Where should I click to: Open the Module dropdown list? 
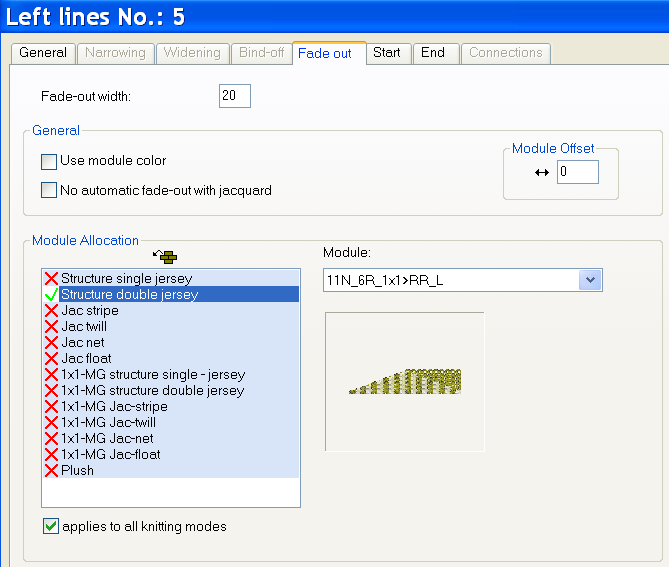tap(590, 280)
